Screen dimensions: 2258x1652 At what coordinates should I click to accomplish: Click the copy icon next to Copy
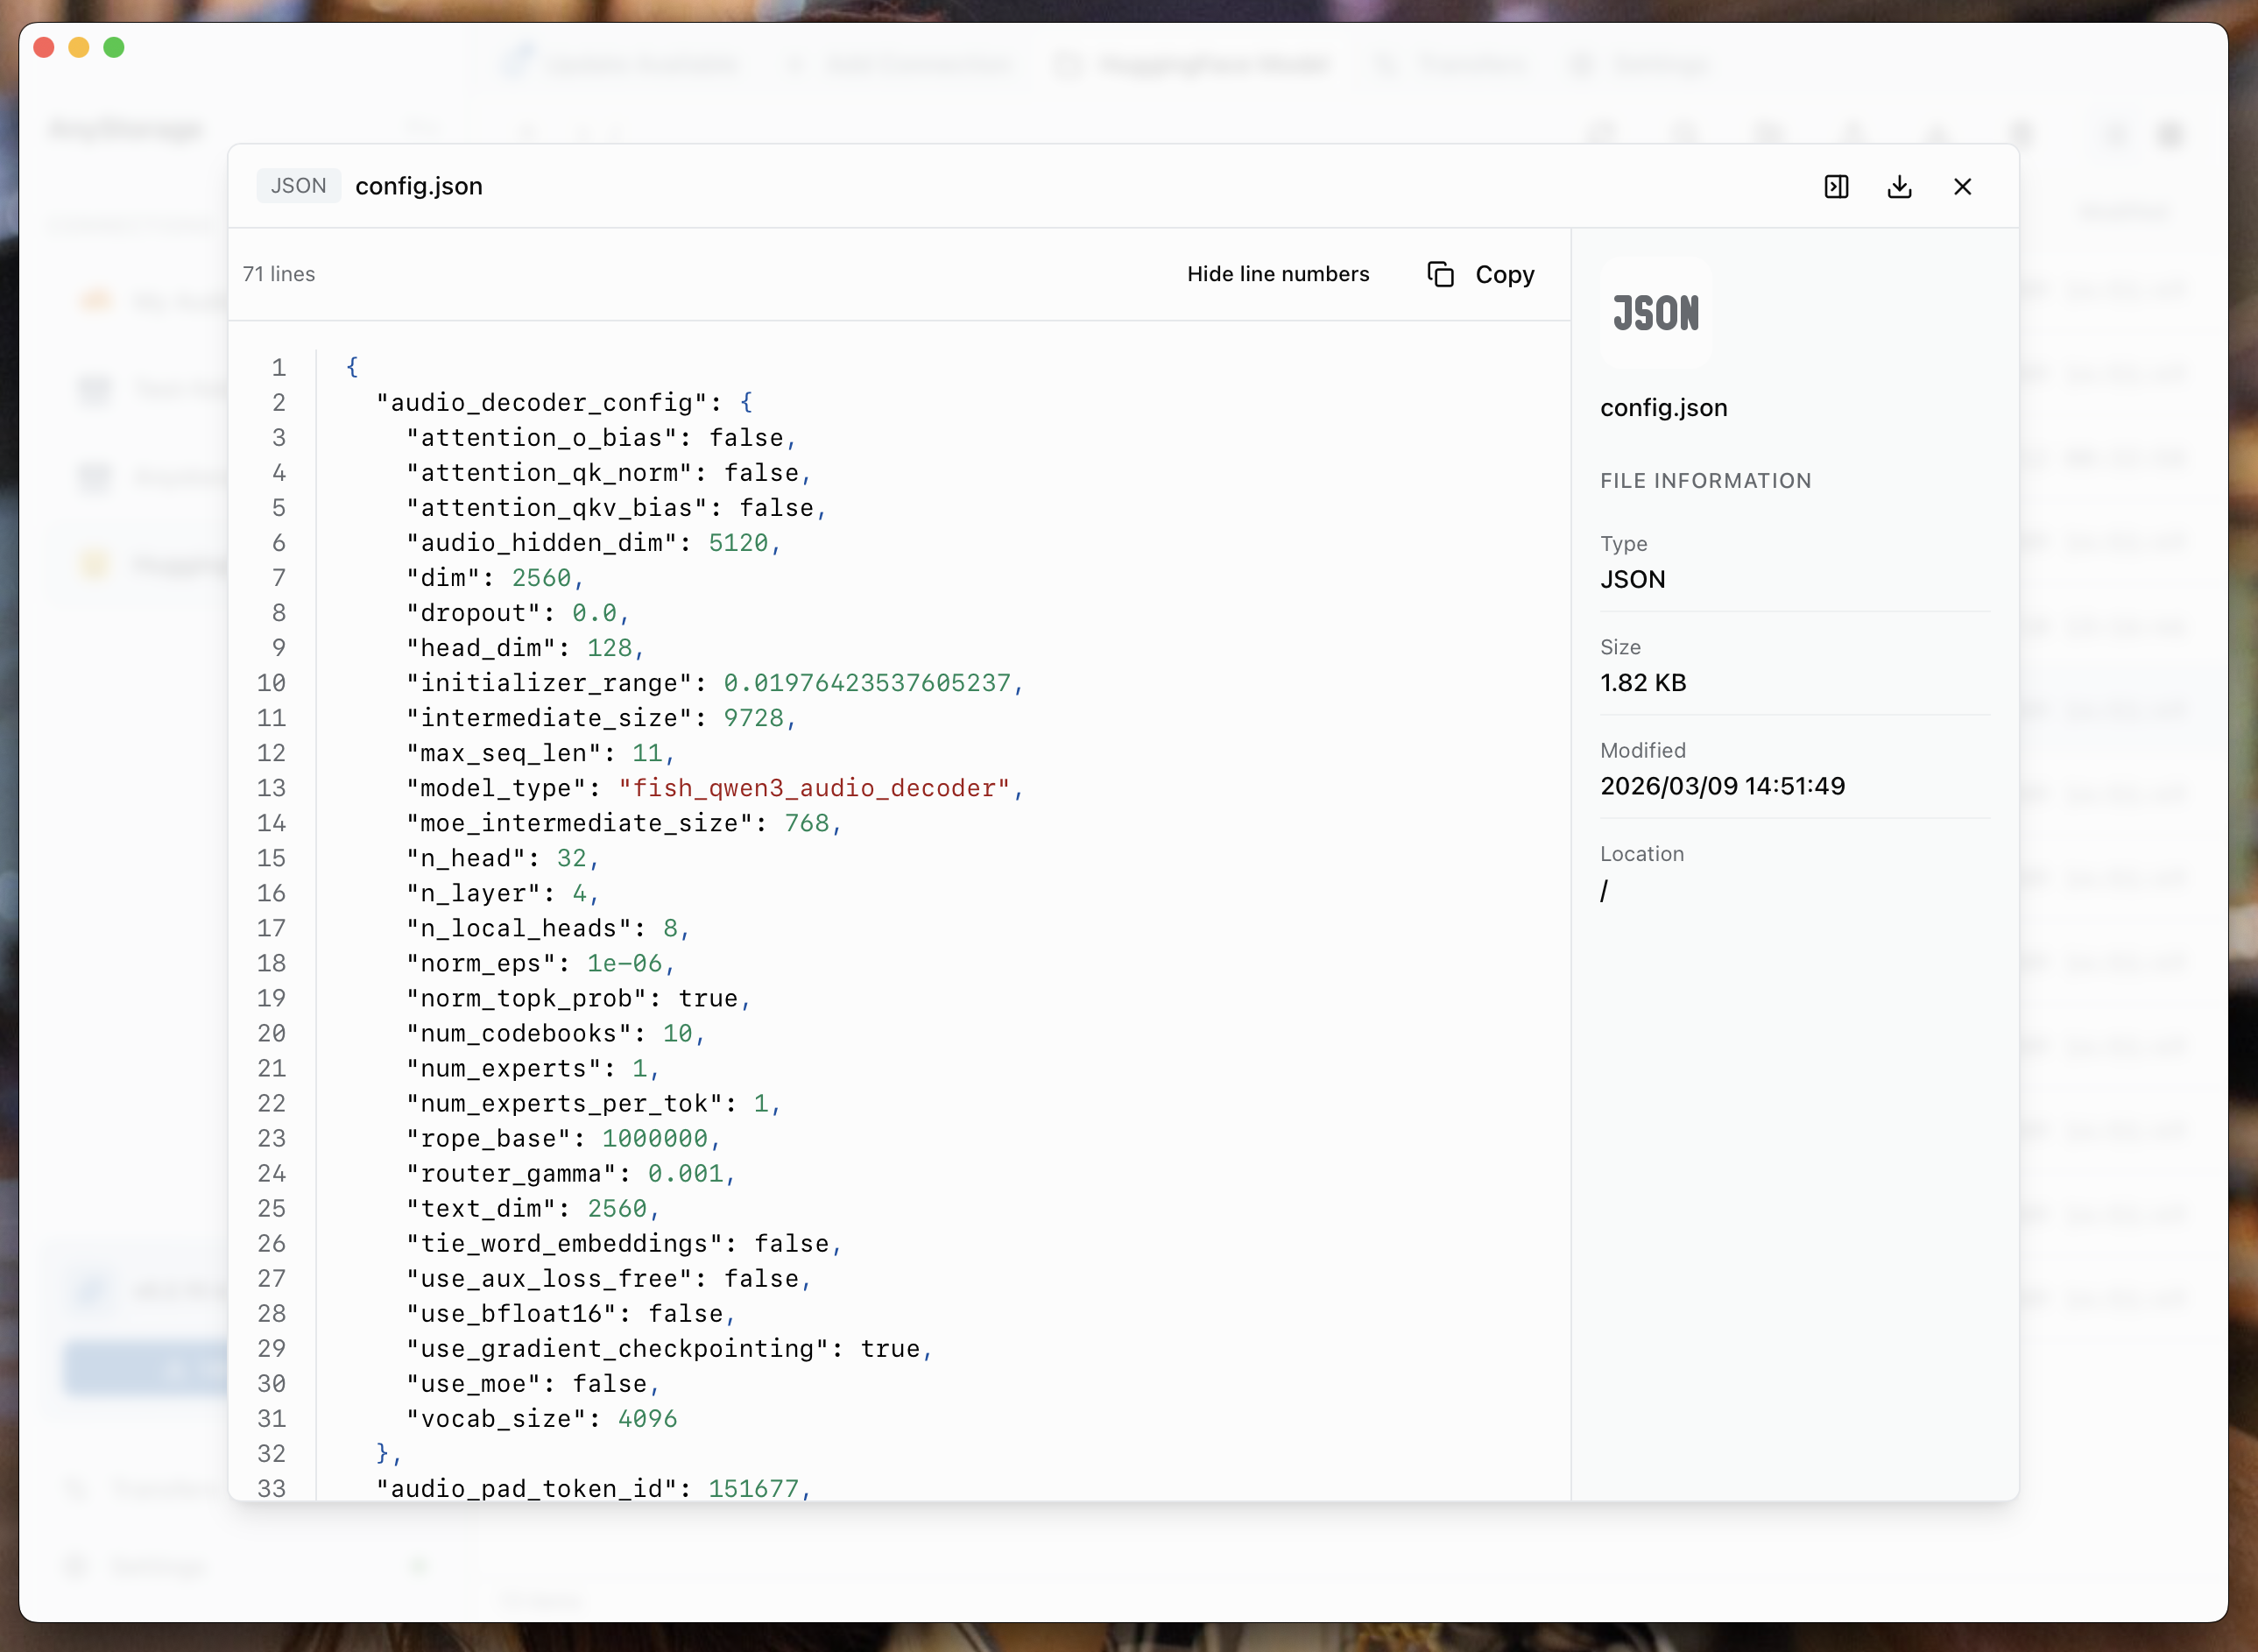pyautogui.click(x=1440, y=274)
